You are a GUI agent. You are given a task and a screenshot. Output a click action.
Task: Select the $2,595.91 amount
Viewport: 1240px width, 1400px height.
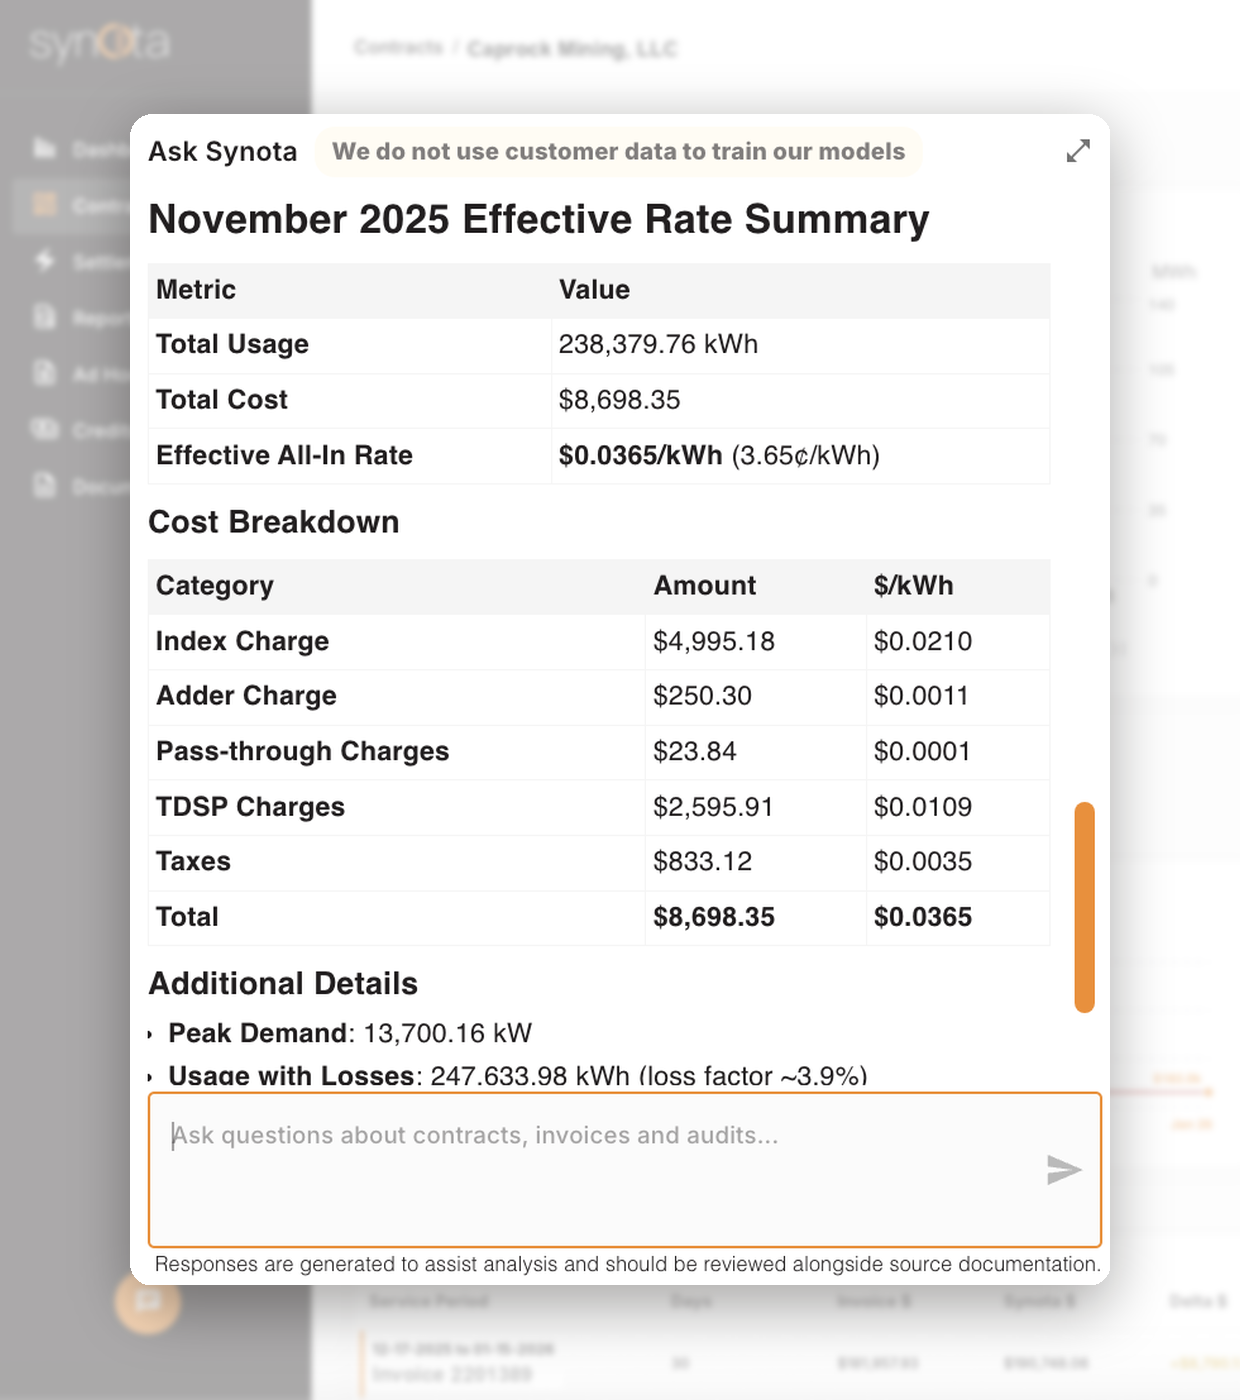pyautogui.click(x=713, y=807)
